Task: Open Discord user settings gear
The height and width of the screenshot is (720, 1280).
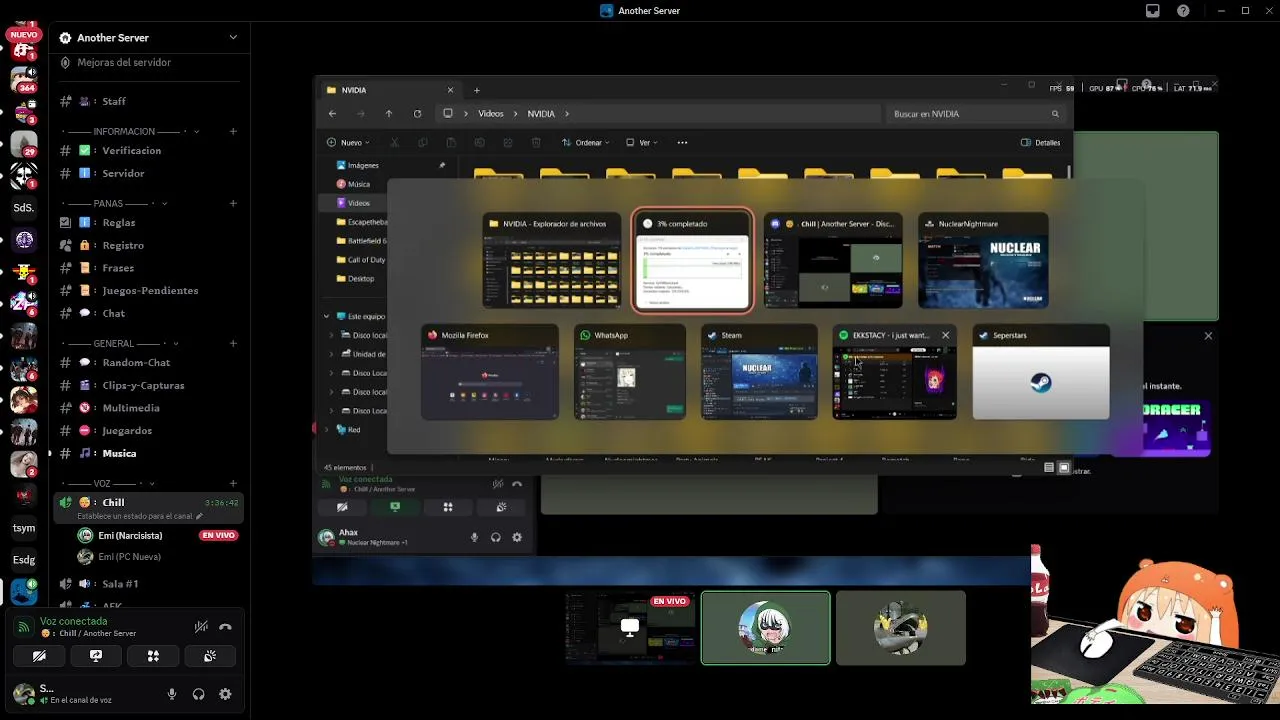Action: 225,694
